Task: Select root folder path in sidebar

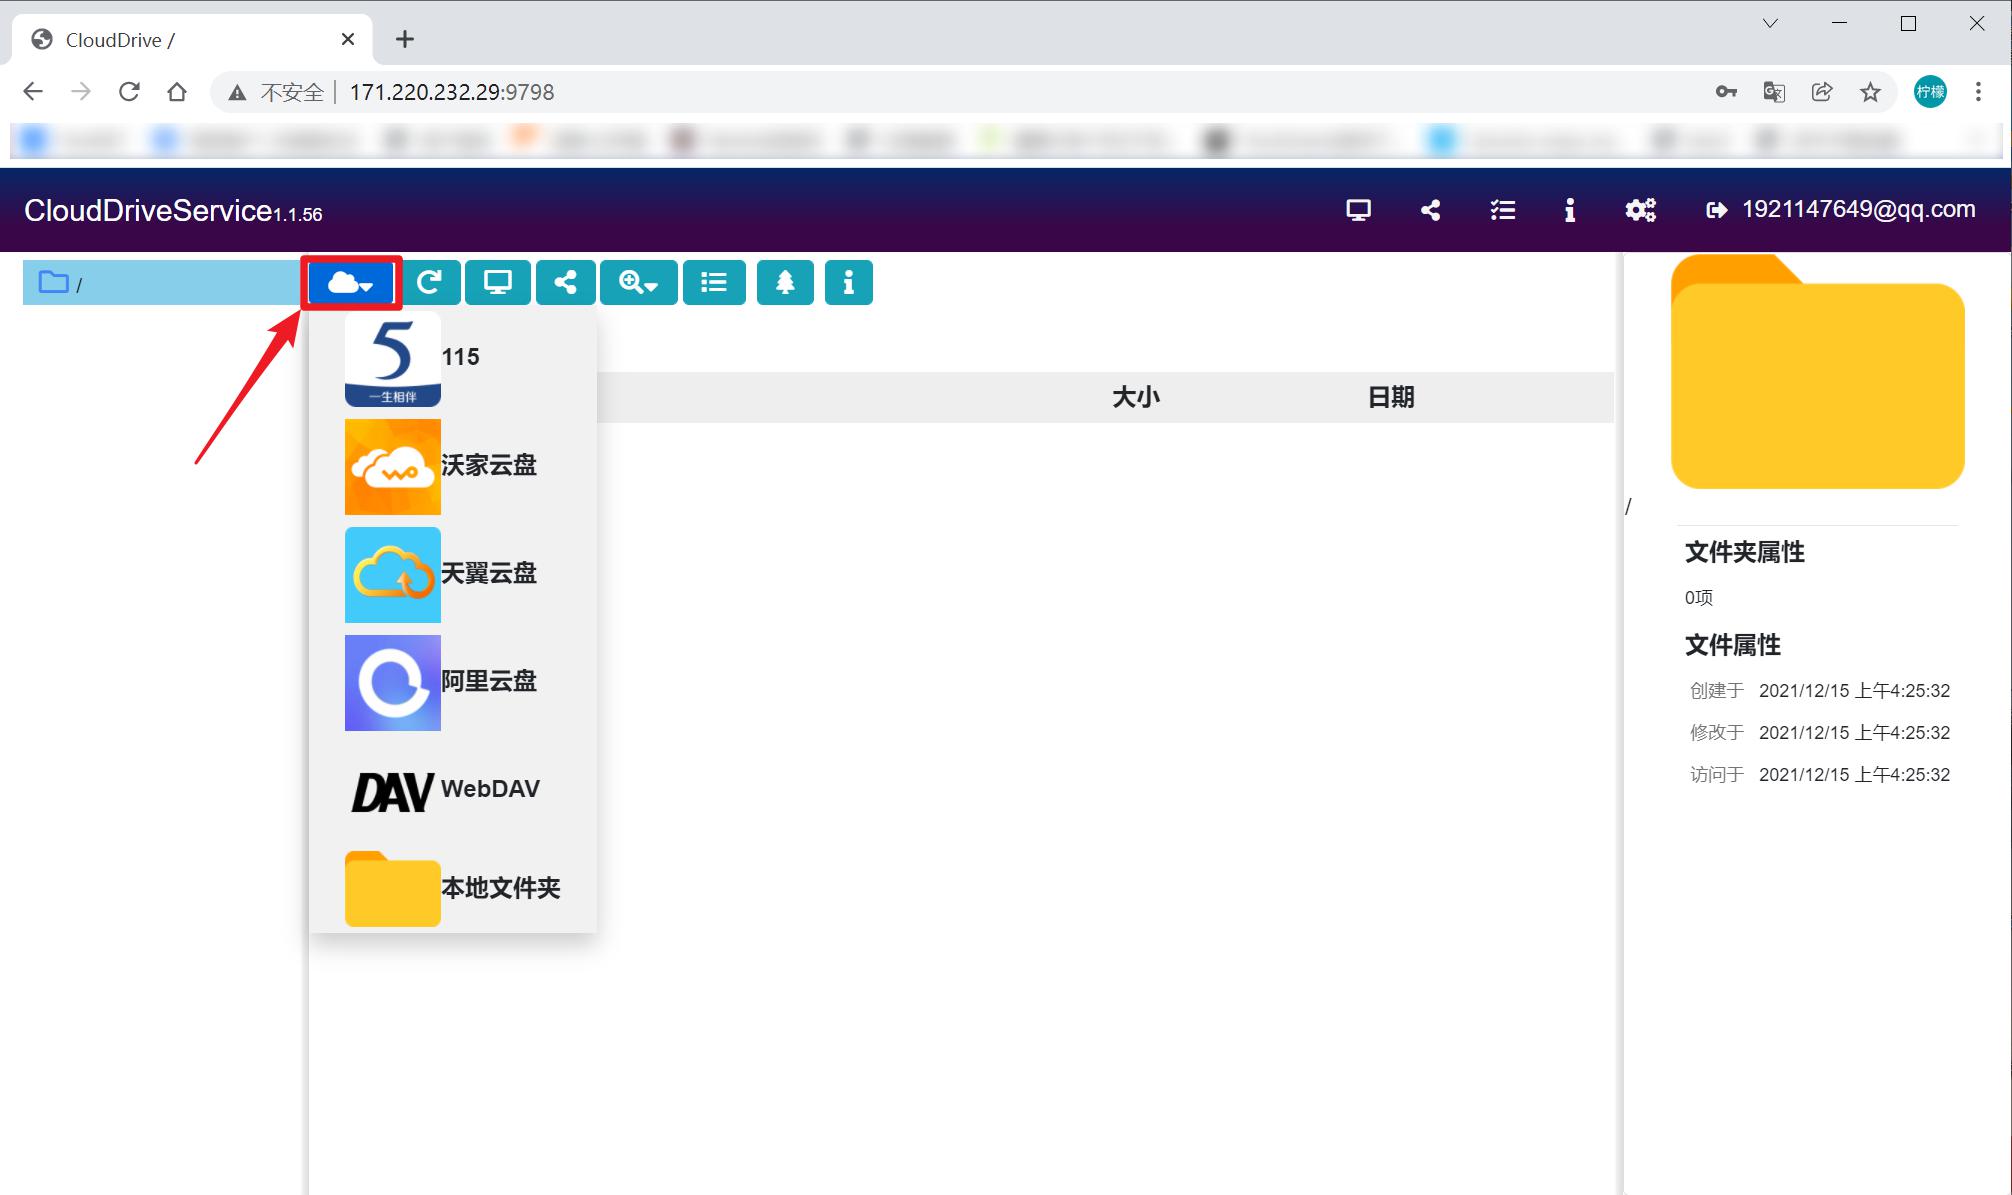Action: coord(160,283)
